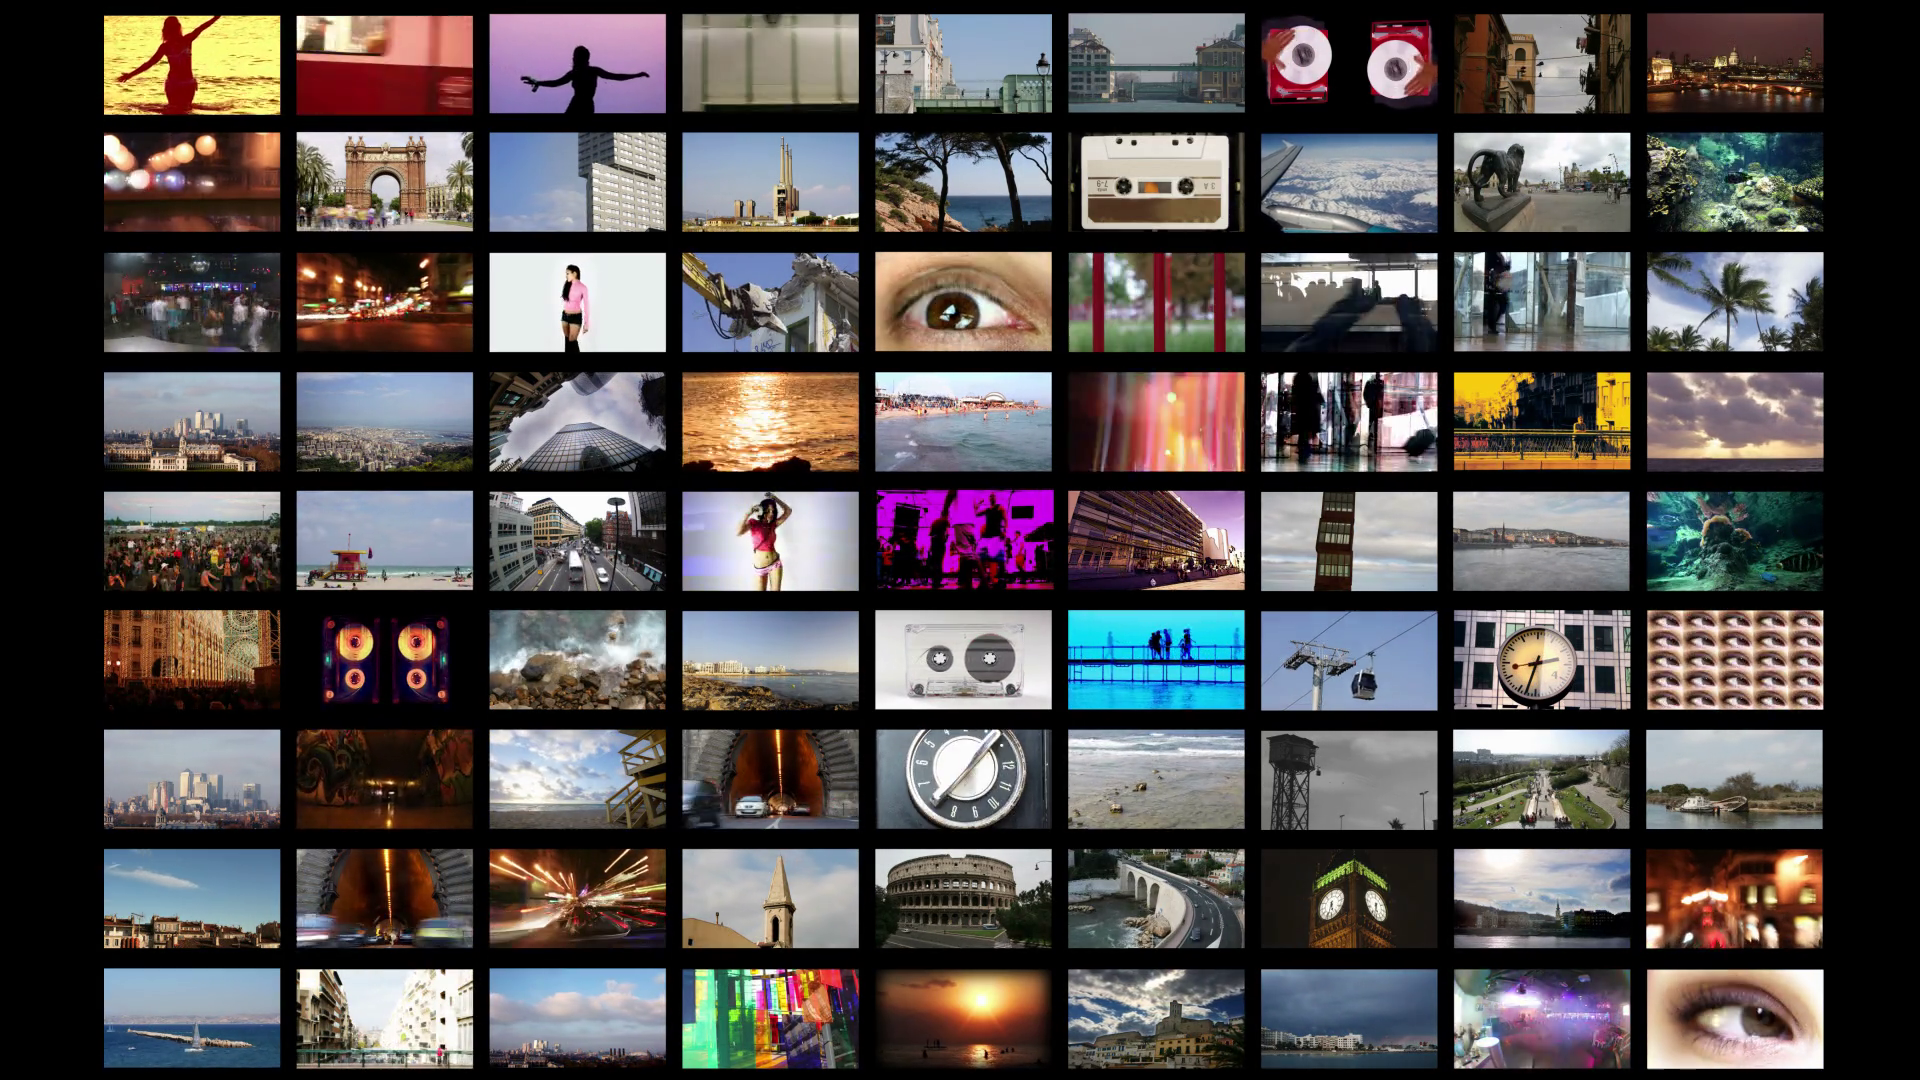This screenshot has width=1920, height=1080.
Task: Select the airplane wing over mountains thumbnail
Action: tap(1349, 182)
